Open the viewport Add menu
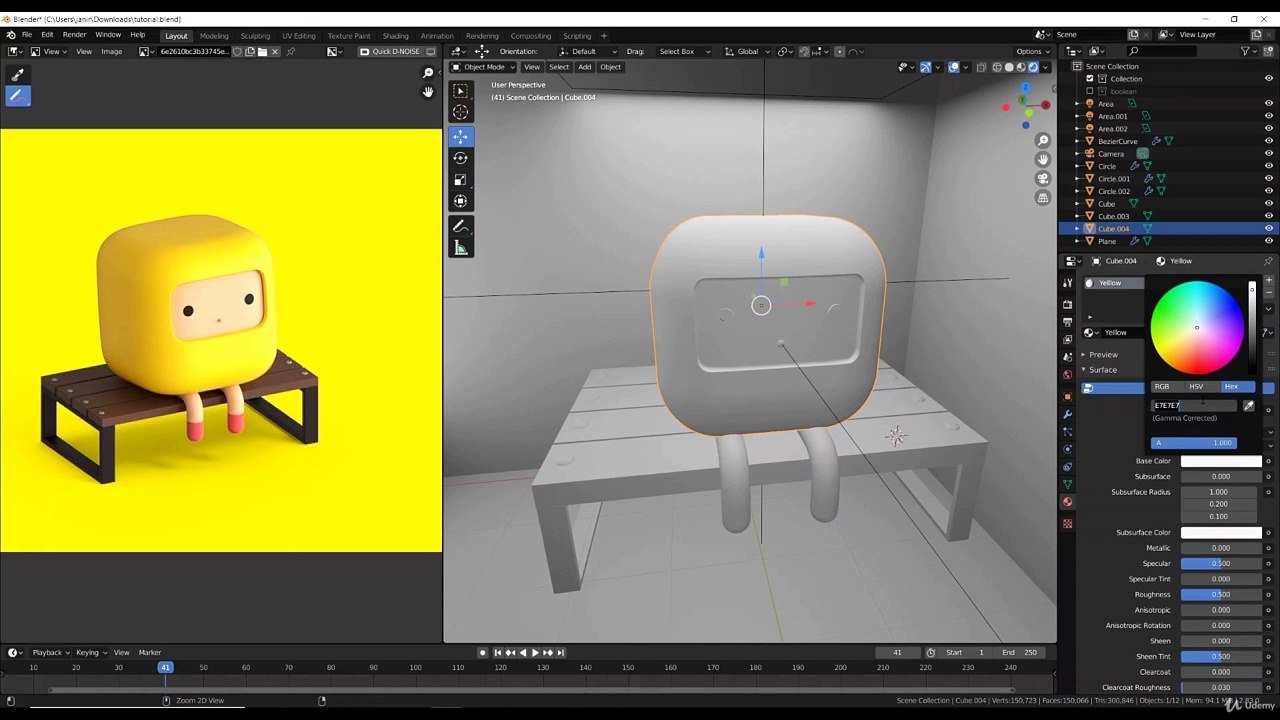The image size is (1280, 720). pyautogui.click(x=584, y=67)
